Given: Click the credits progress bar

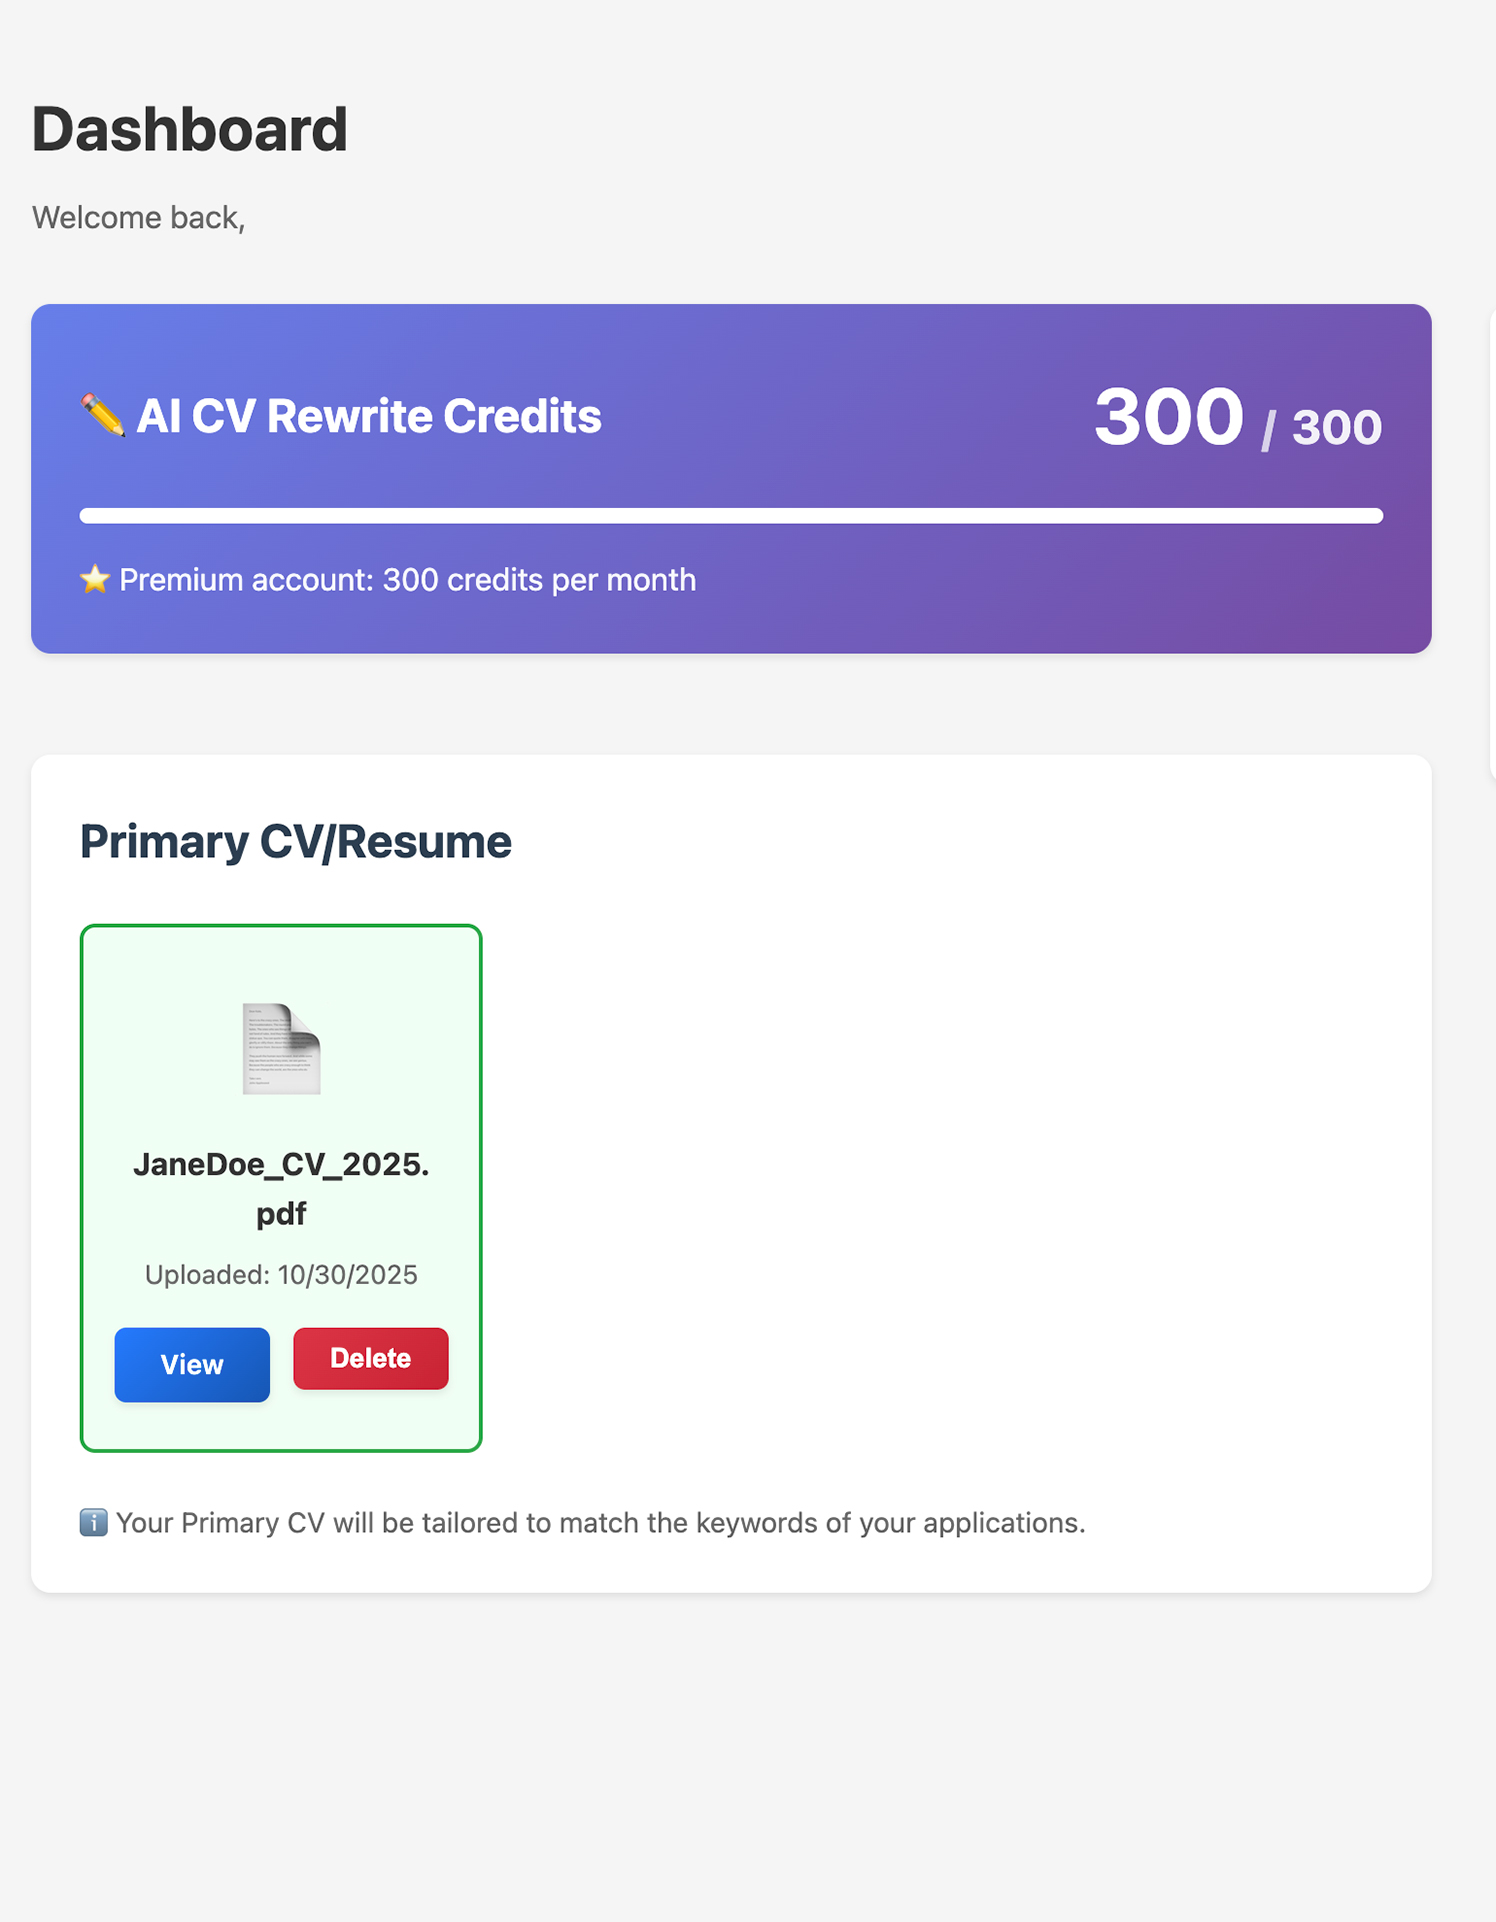Looking at the screenshot, I should pyautogui.click(x=731, y=516).
